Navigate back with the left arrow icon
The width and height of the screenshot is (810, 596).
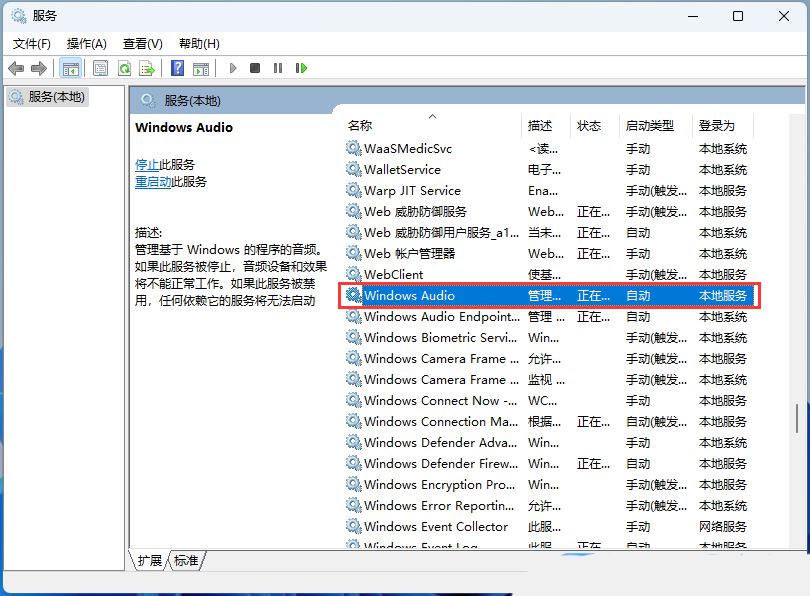[x=18, y=68]
